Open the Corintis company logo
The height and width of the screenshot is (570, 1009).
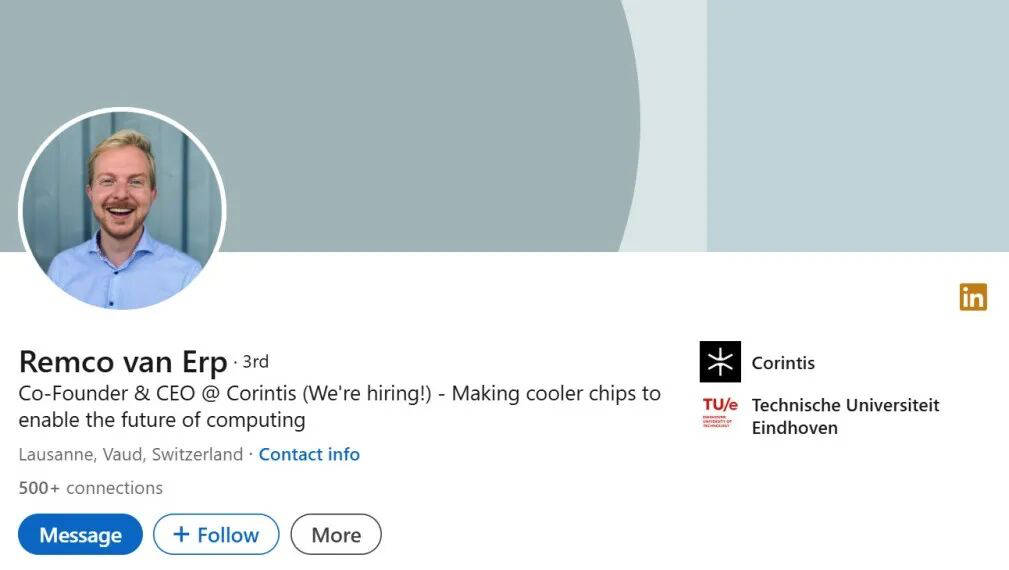720,362
